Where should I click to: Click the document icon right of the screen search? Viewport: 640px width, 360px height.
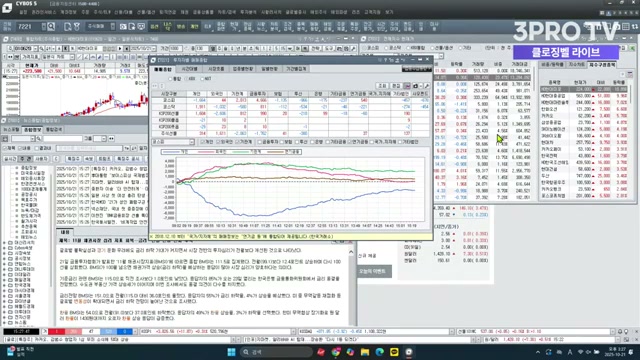pos(67,27)
